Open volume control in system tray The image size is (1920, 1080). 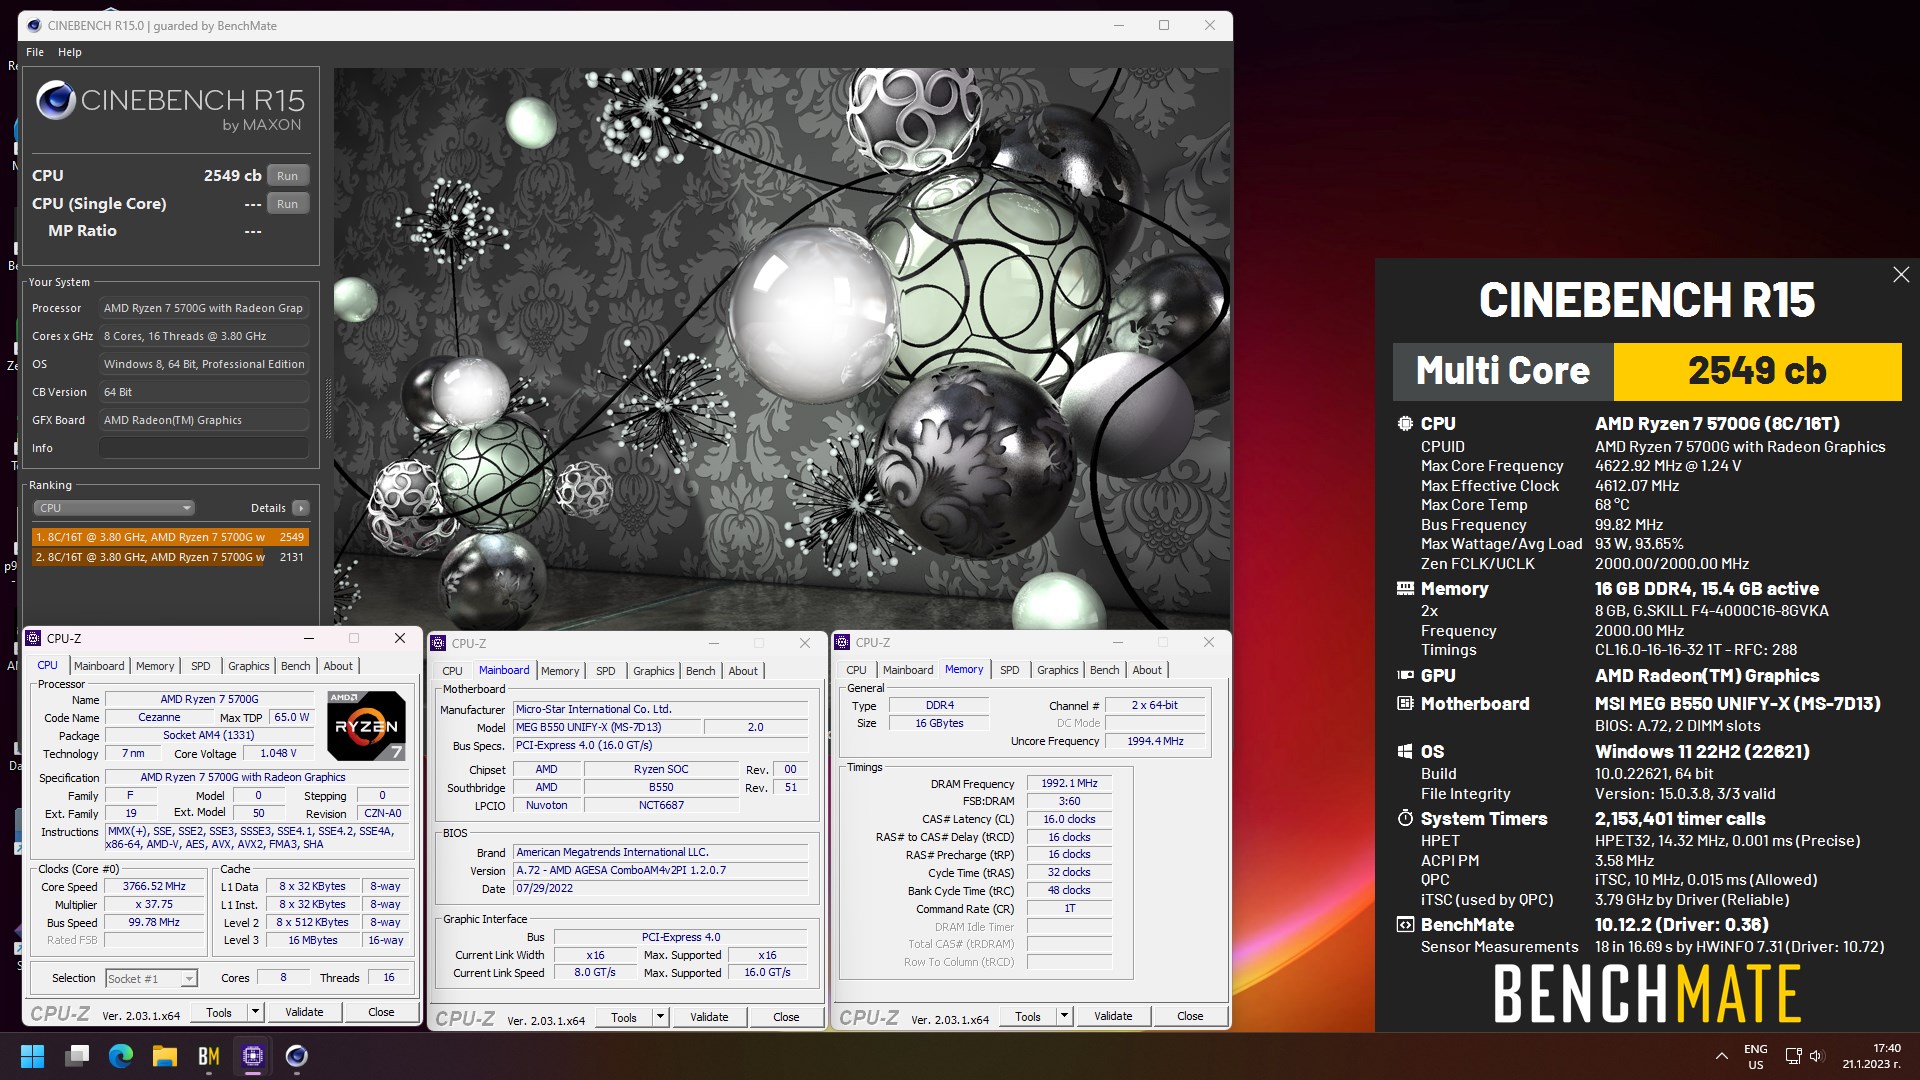tap(1817, 1056)
